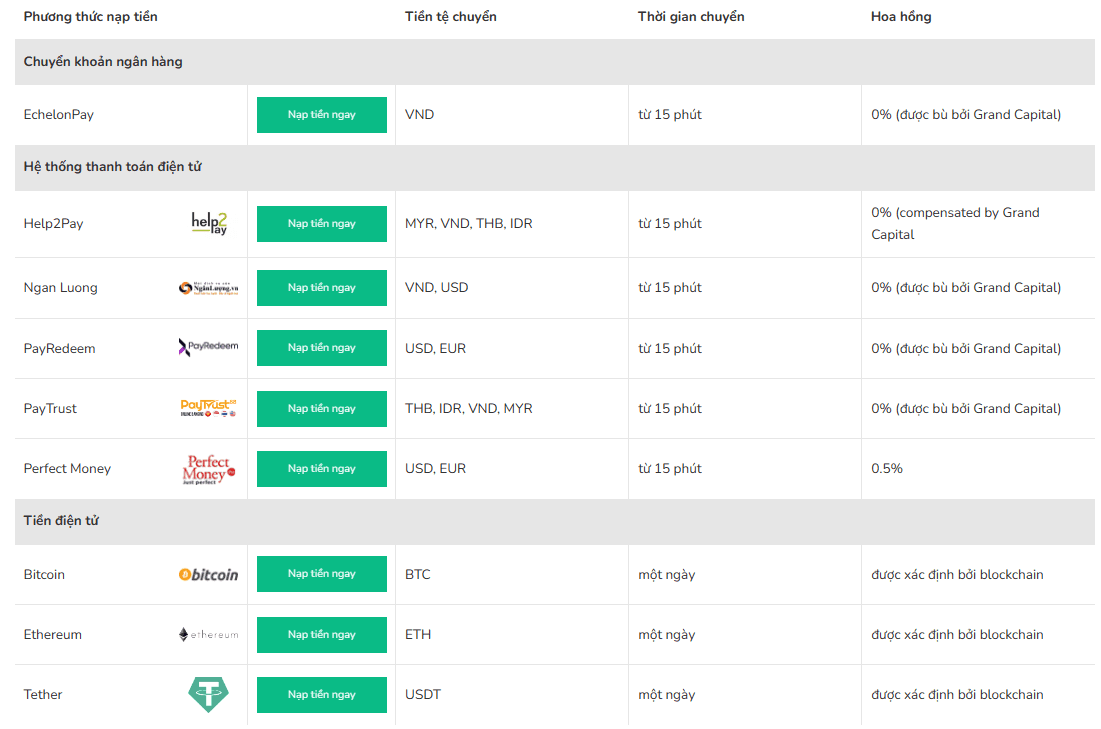This screenshot has width=1101, height=729.
Task: Click the green Tether logo
Action: click(209, 694)
